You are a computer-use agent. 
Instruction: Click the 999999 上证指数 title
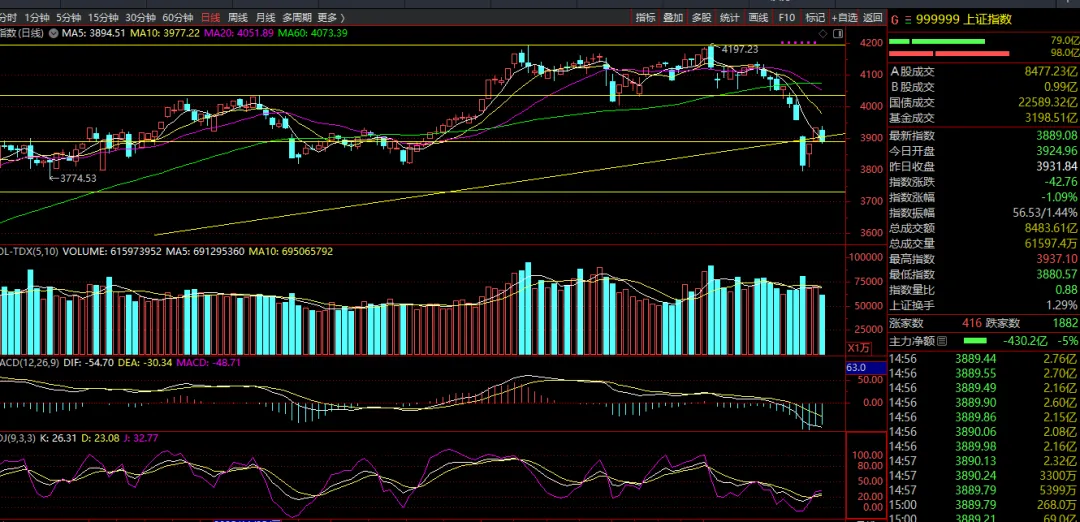(x=962, y=20)
